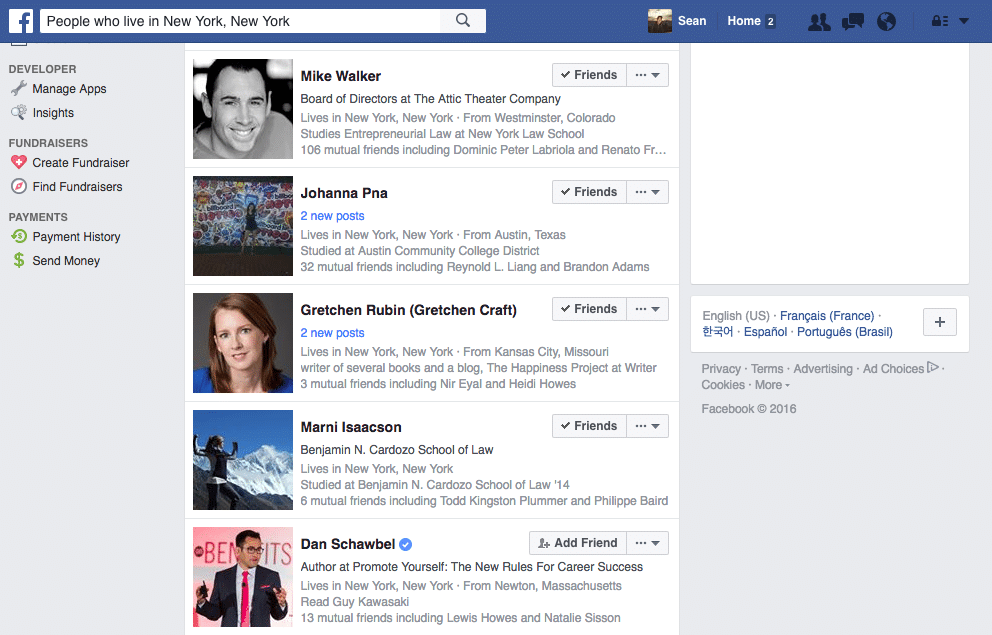This screenshot has width=992, height=635.
Task: Open Johanna Pna's profile photo
Action: pyautogui.click(x=243, y=226)
